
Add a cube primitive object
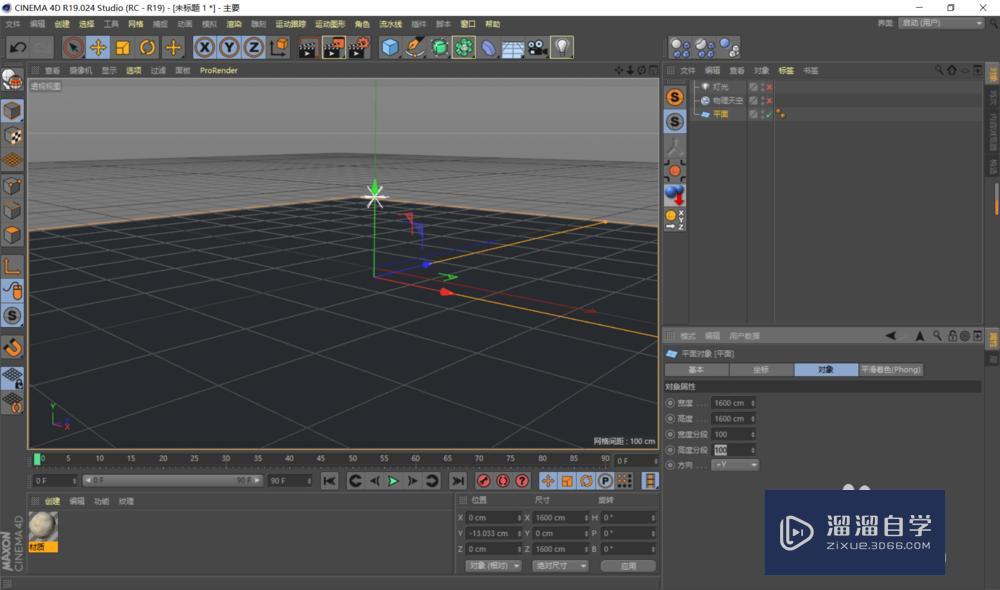point(390,47)
